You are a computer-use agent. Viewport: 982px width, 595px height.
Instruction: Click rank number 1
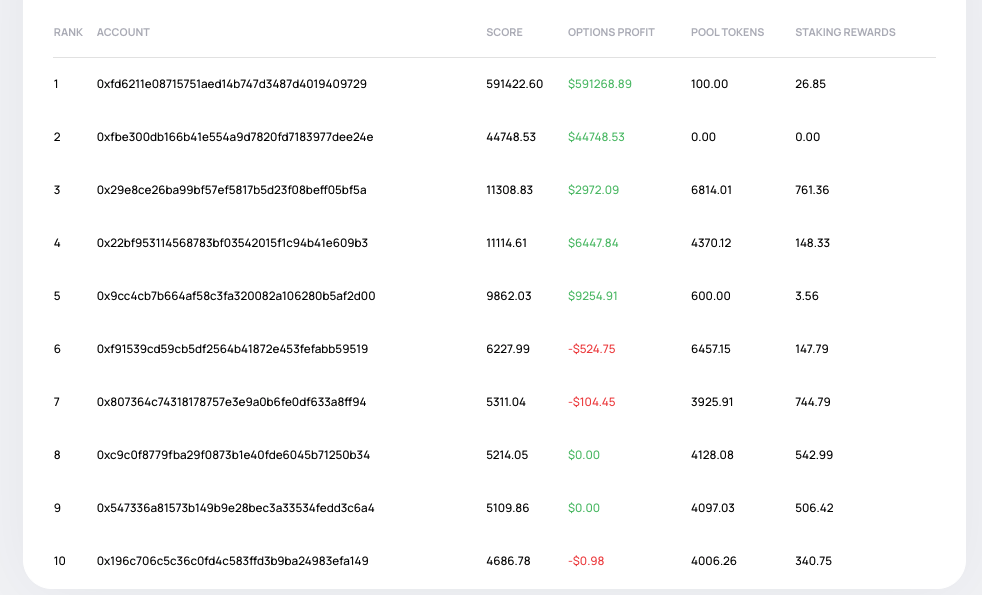(x=56, y=84)
